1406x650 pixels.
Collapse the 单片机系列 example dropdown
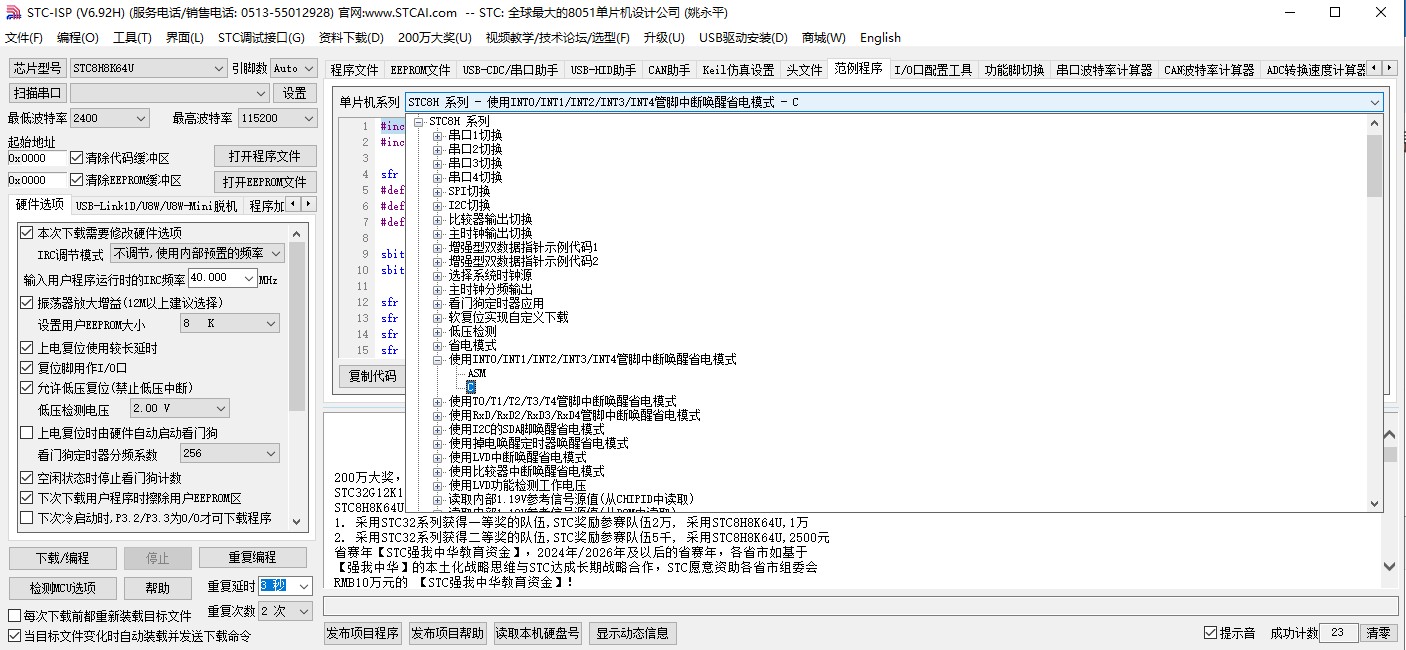tap(1374, 102)
